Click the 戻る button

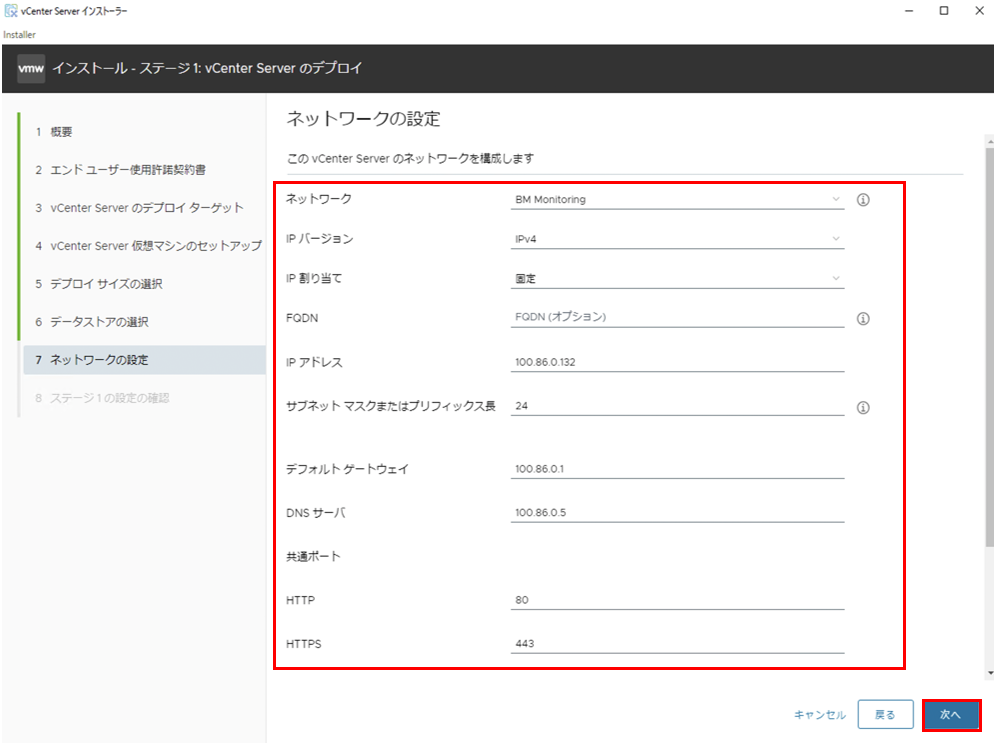tap(885, 715)
